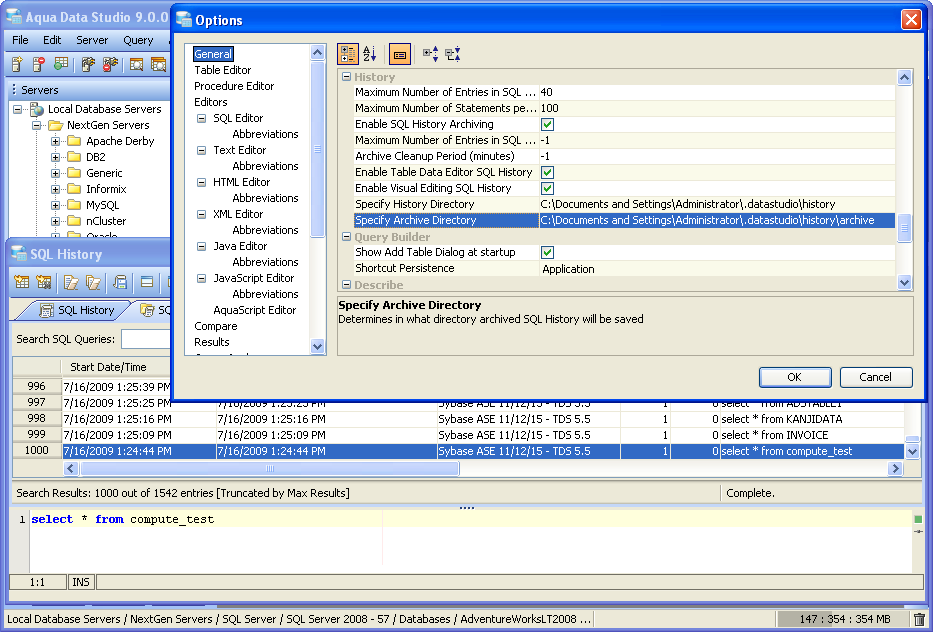The width and height of the screenshot is (933, 632).
Task: Select AquaScript Editor in Options list
Action: [255, 310]
